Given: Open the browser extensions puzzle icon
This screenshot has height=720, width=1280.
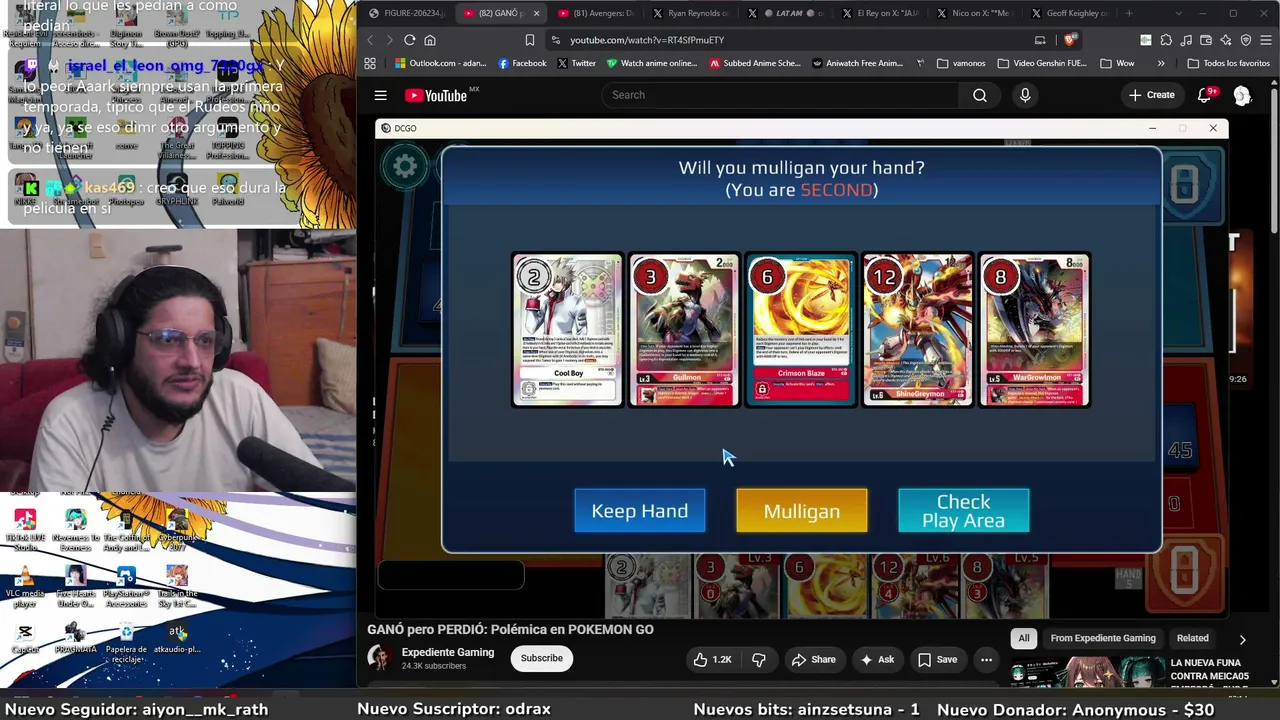Looking at the screenshot, I should click(1166, 40).
